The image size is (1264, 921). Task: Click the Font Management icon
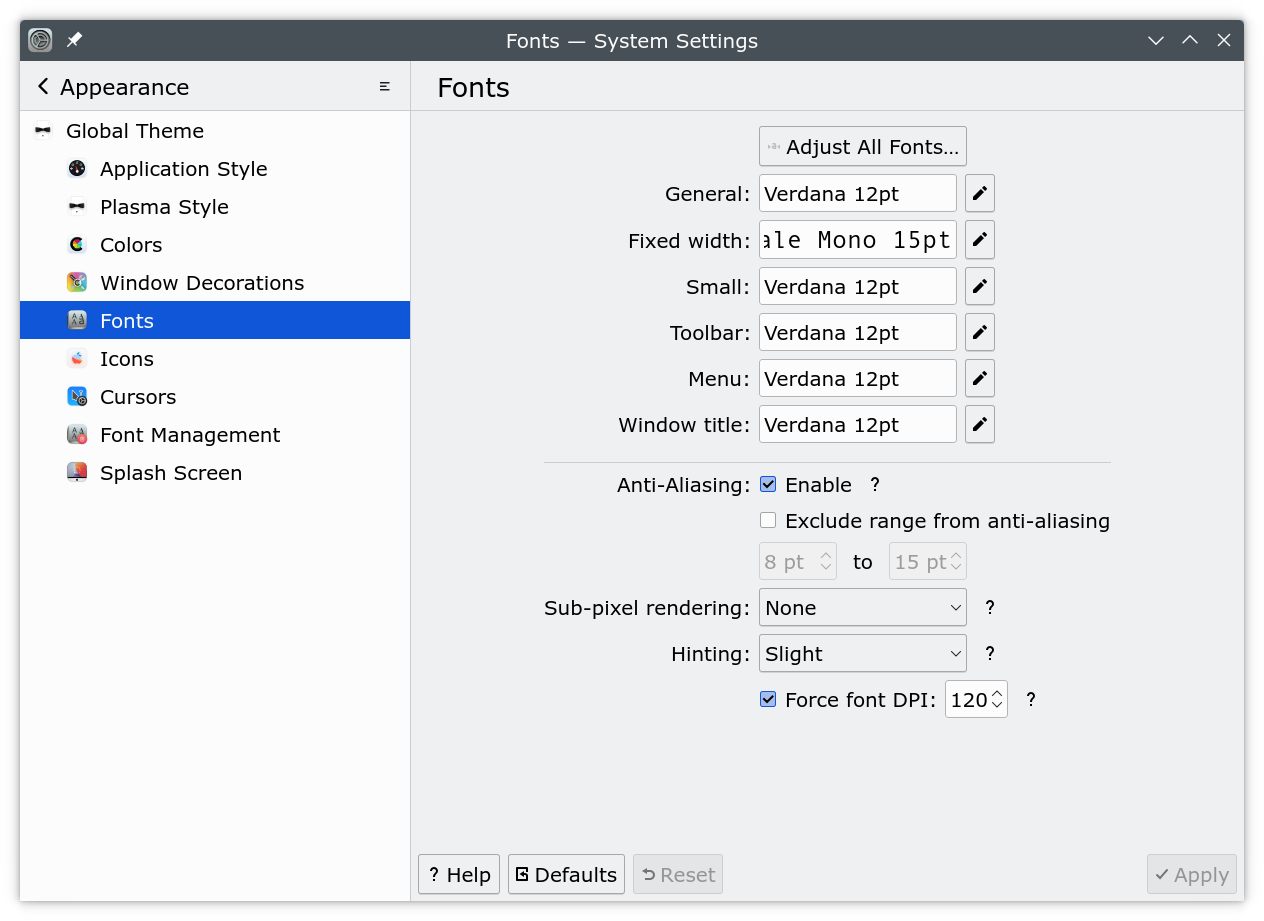pyautogui.click(x=77, y=435)
